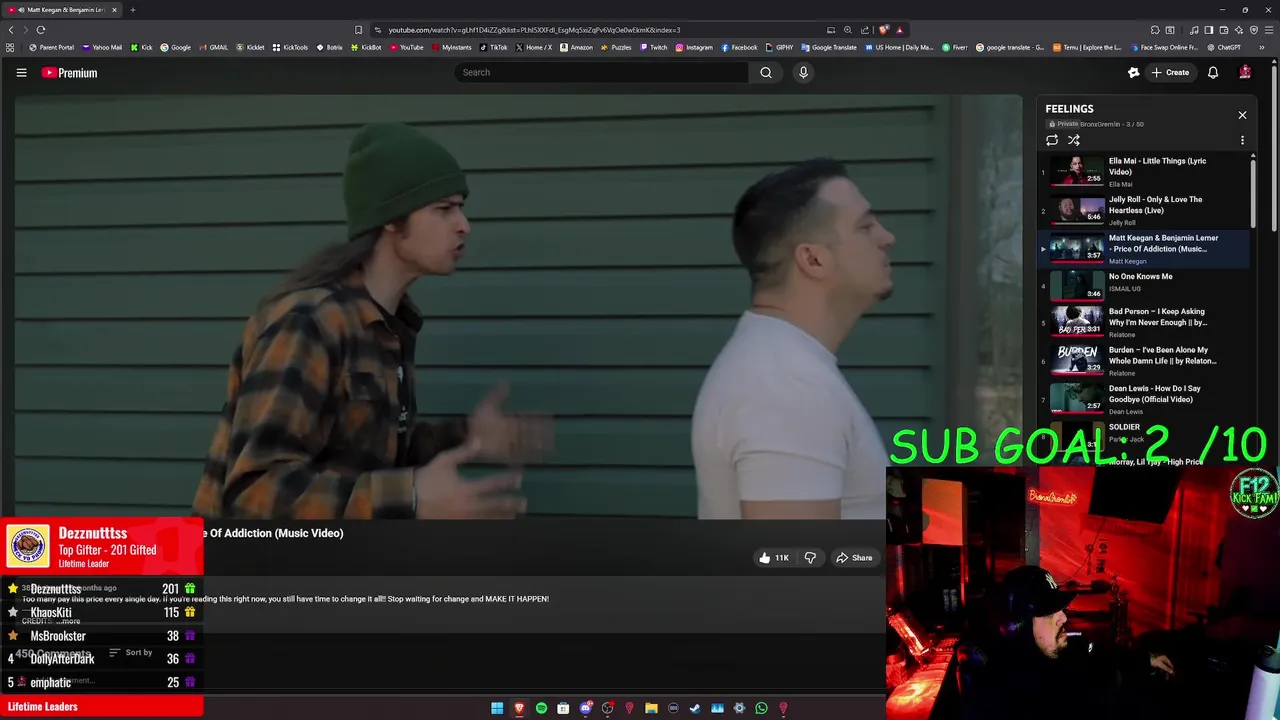Click the search magnifier button
1280x720 pixels.
(766, 72)
